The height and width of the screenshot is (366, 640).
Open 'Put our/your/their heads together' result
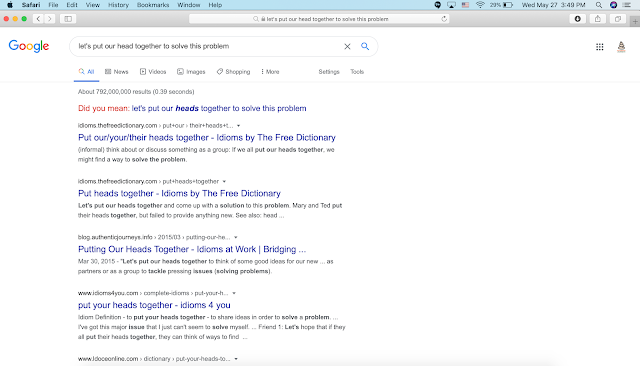click(207, 138)
